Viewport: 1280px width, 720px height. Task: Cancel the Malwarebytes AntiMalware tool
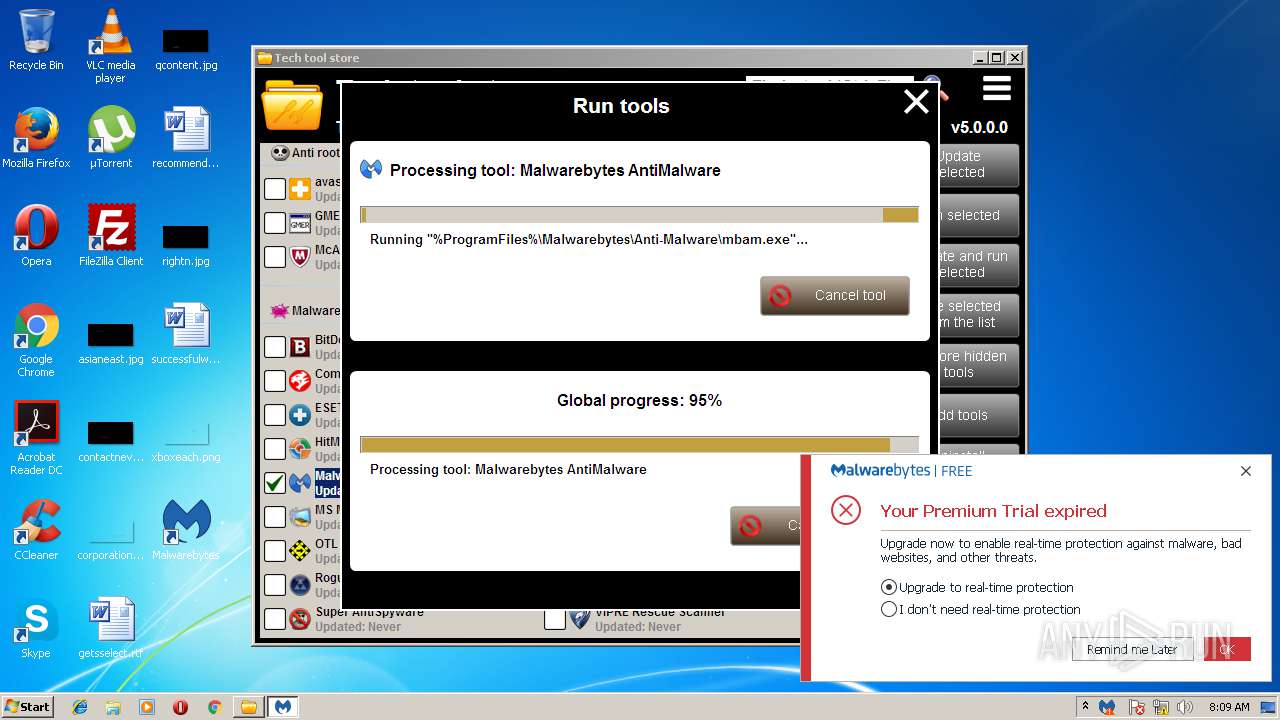pos(835,296)
